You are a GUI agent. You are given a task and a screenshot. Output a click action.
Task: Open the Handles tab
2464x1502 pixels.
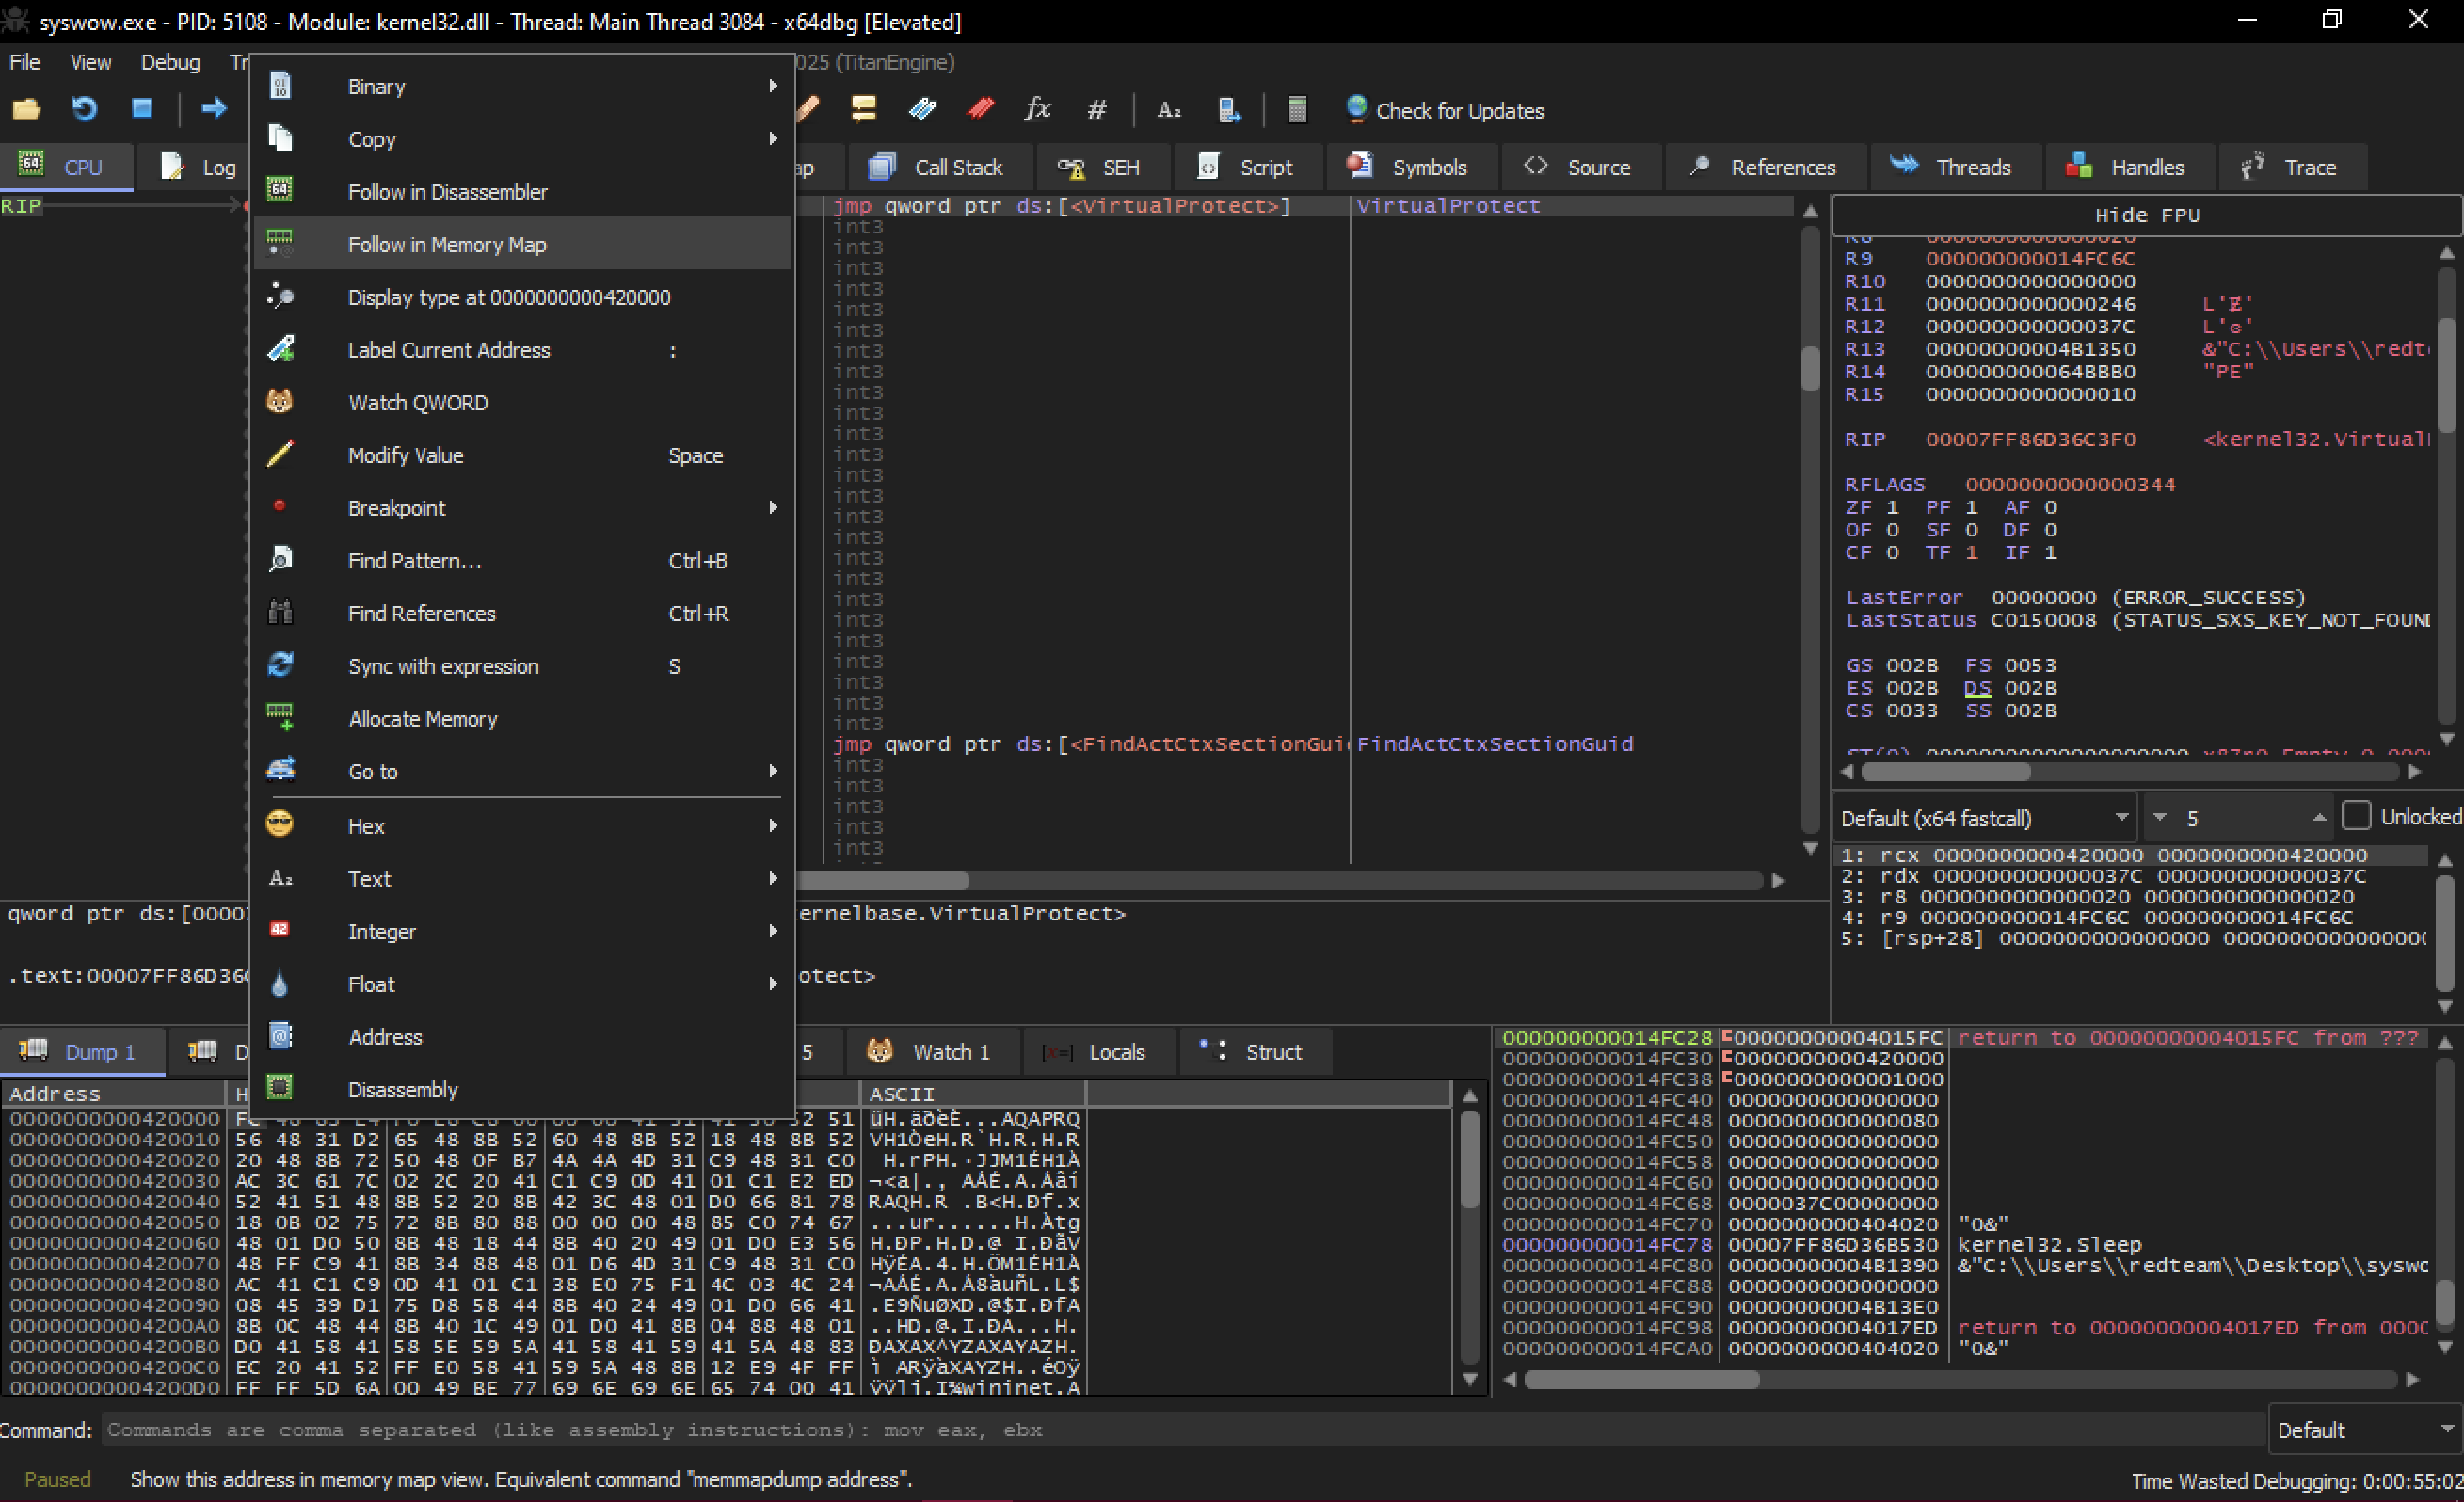coord(2129,167)
